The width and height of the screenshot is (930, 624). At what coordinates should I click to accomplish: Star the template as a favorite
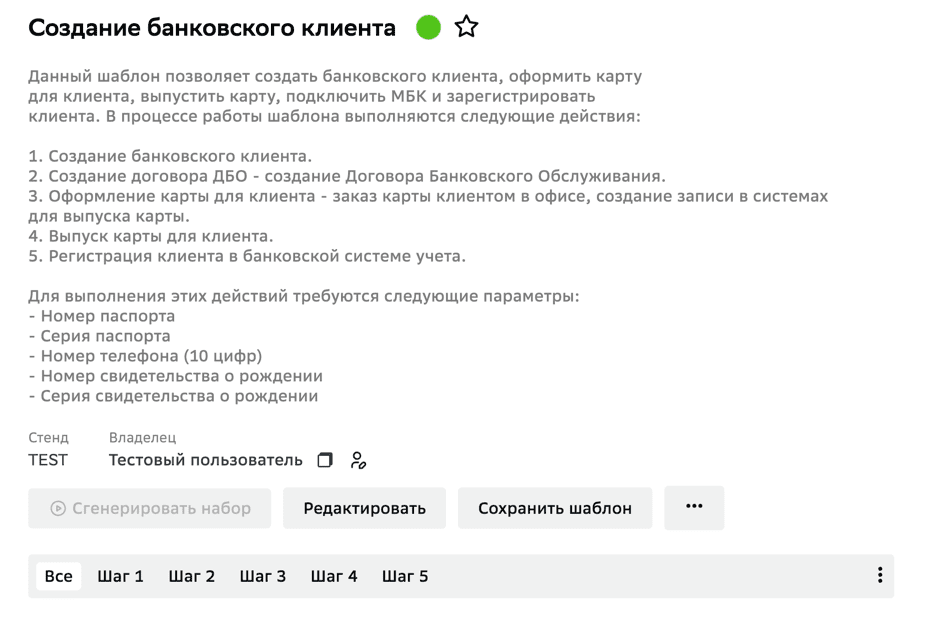[466, 28]
